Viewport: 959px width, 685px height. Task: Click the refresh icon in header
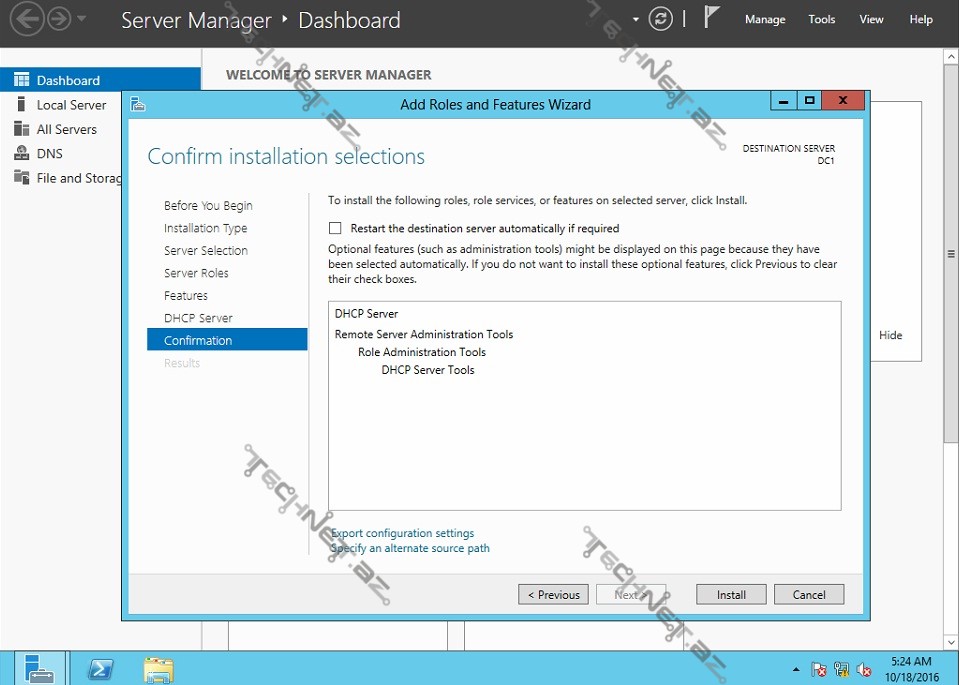(x=660, y=19)
